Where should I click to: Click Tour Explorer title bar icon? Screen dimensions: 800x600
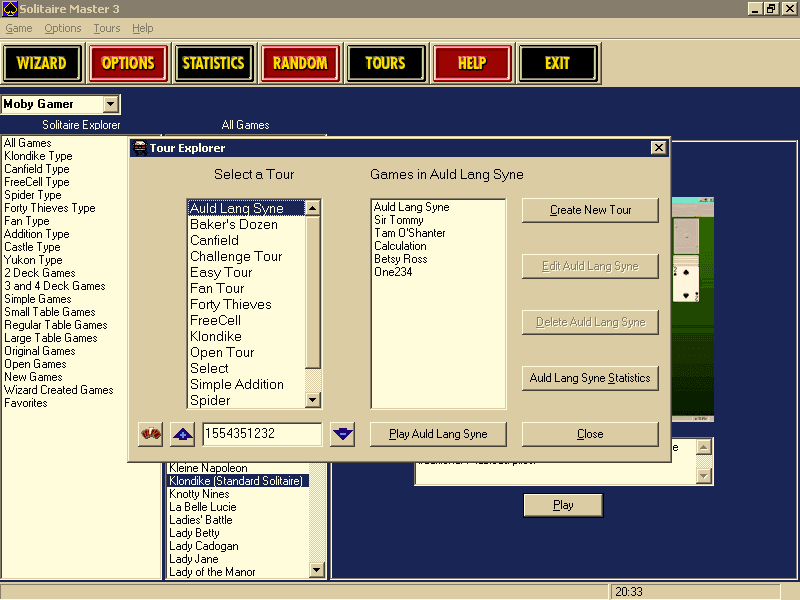point(139,148)
